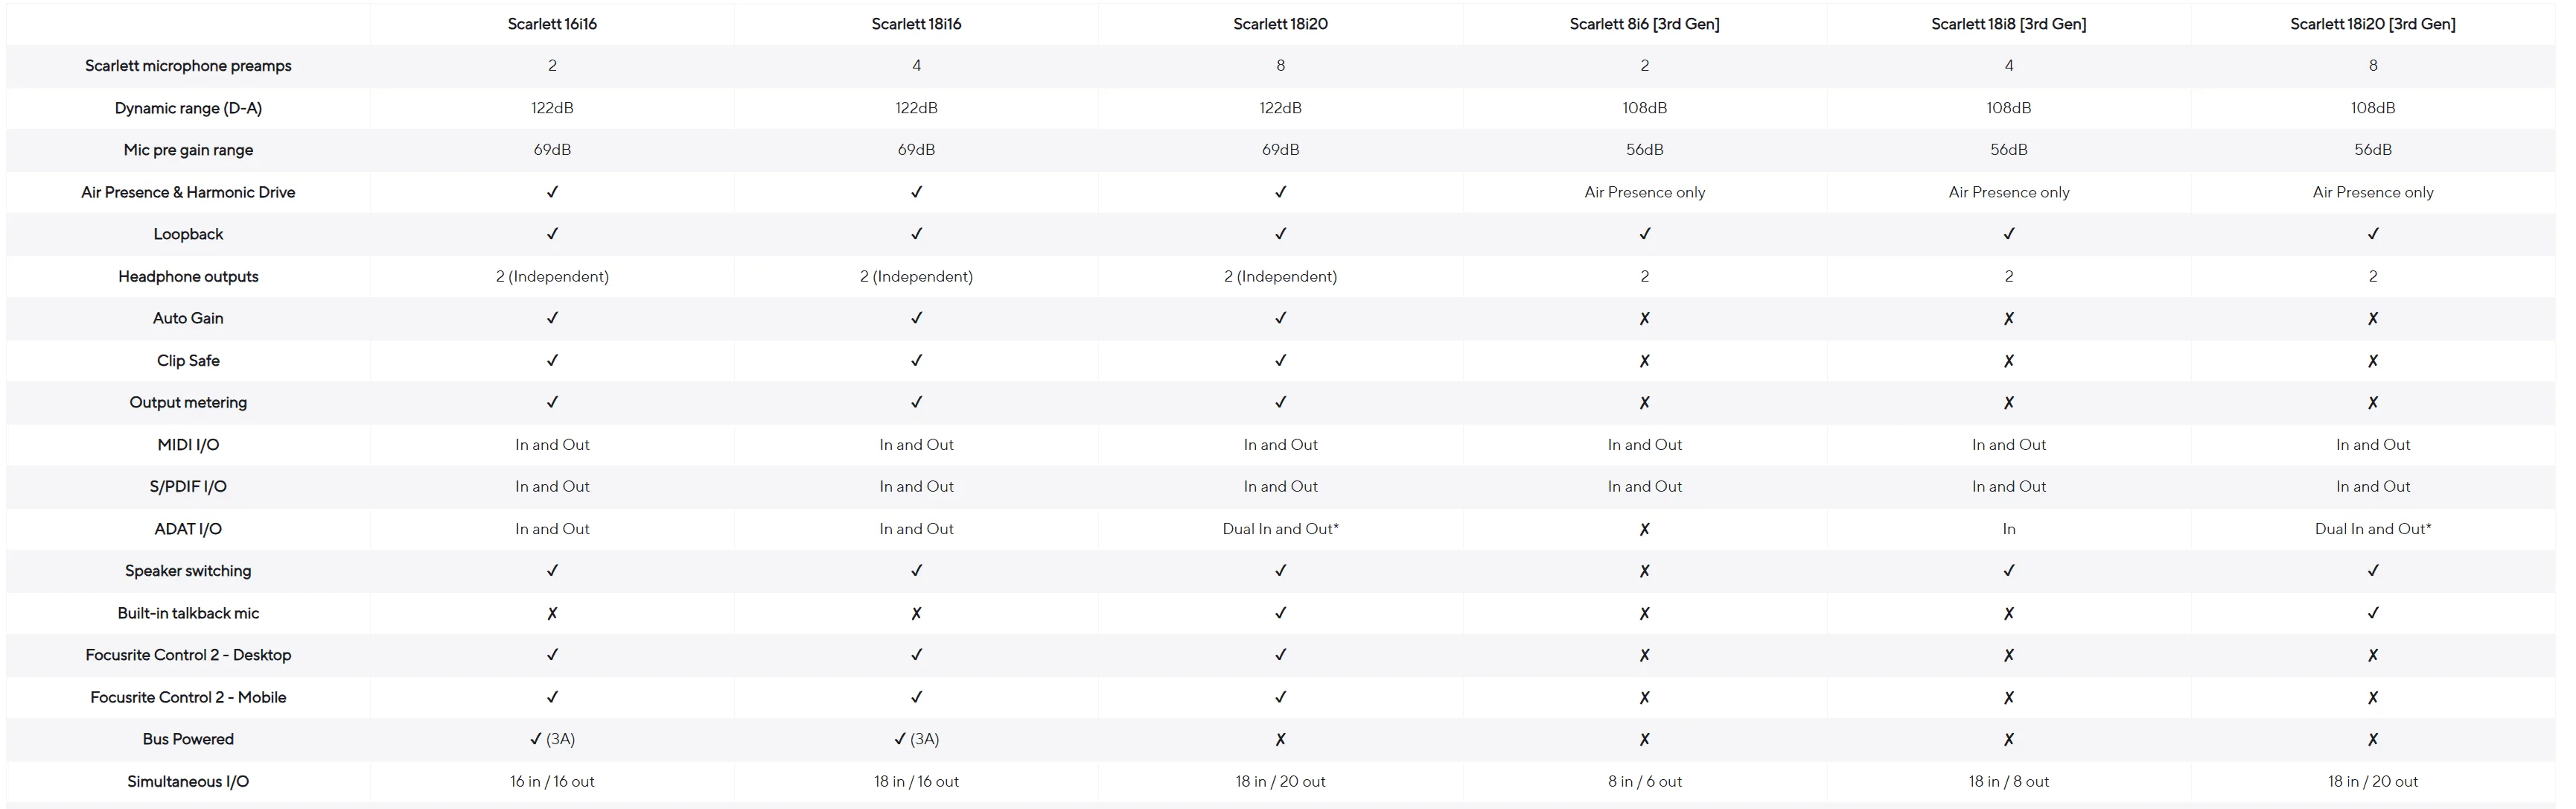This screenshot has width=2576, height=809.
Task: Click the Bus Powered cross for Scarlett 18i20
Action: (x=1280, y=739)
